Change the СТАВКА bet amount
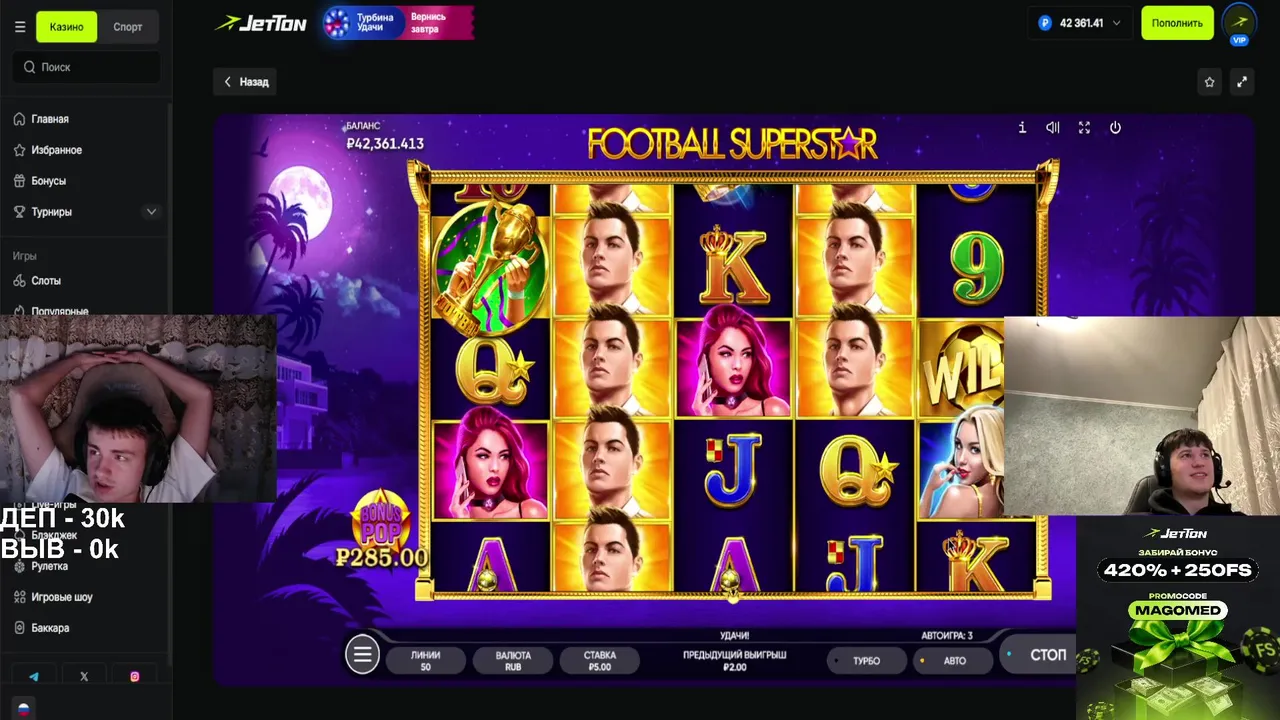This screenshot has width=1280, height=720. tap(600, 661)
